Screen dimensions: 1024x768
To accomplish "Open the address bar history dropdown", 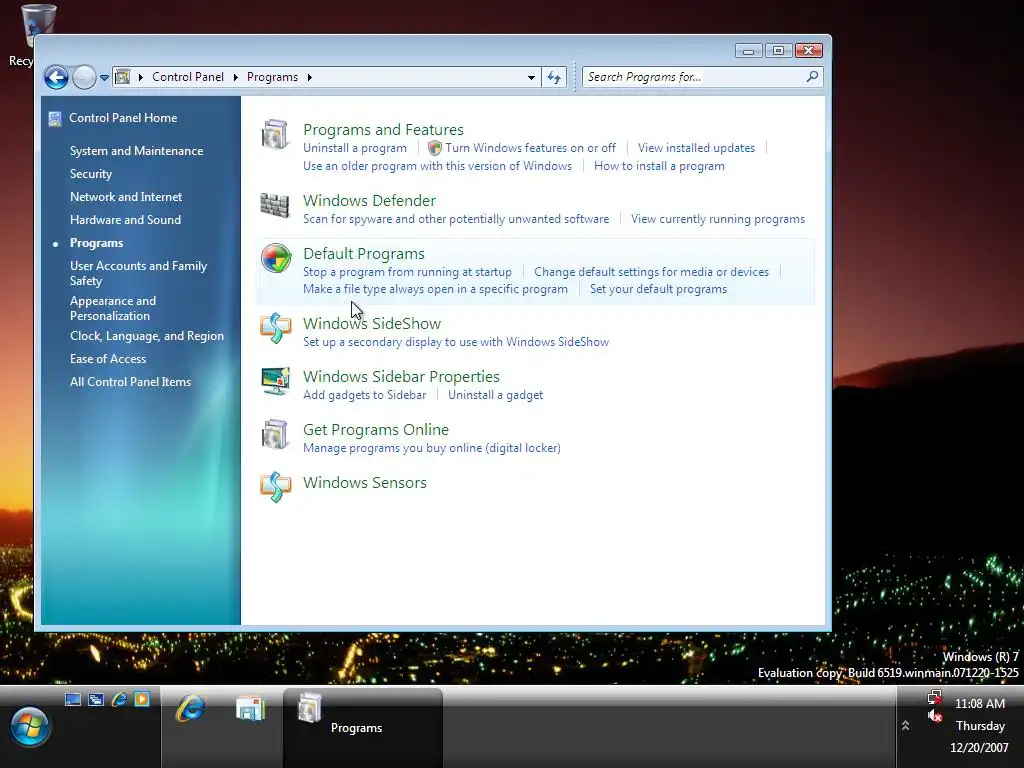I will point(531,77).
